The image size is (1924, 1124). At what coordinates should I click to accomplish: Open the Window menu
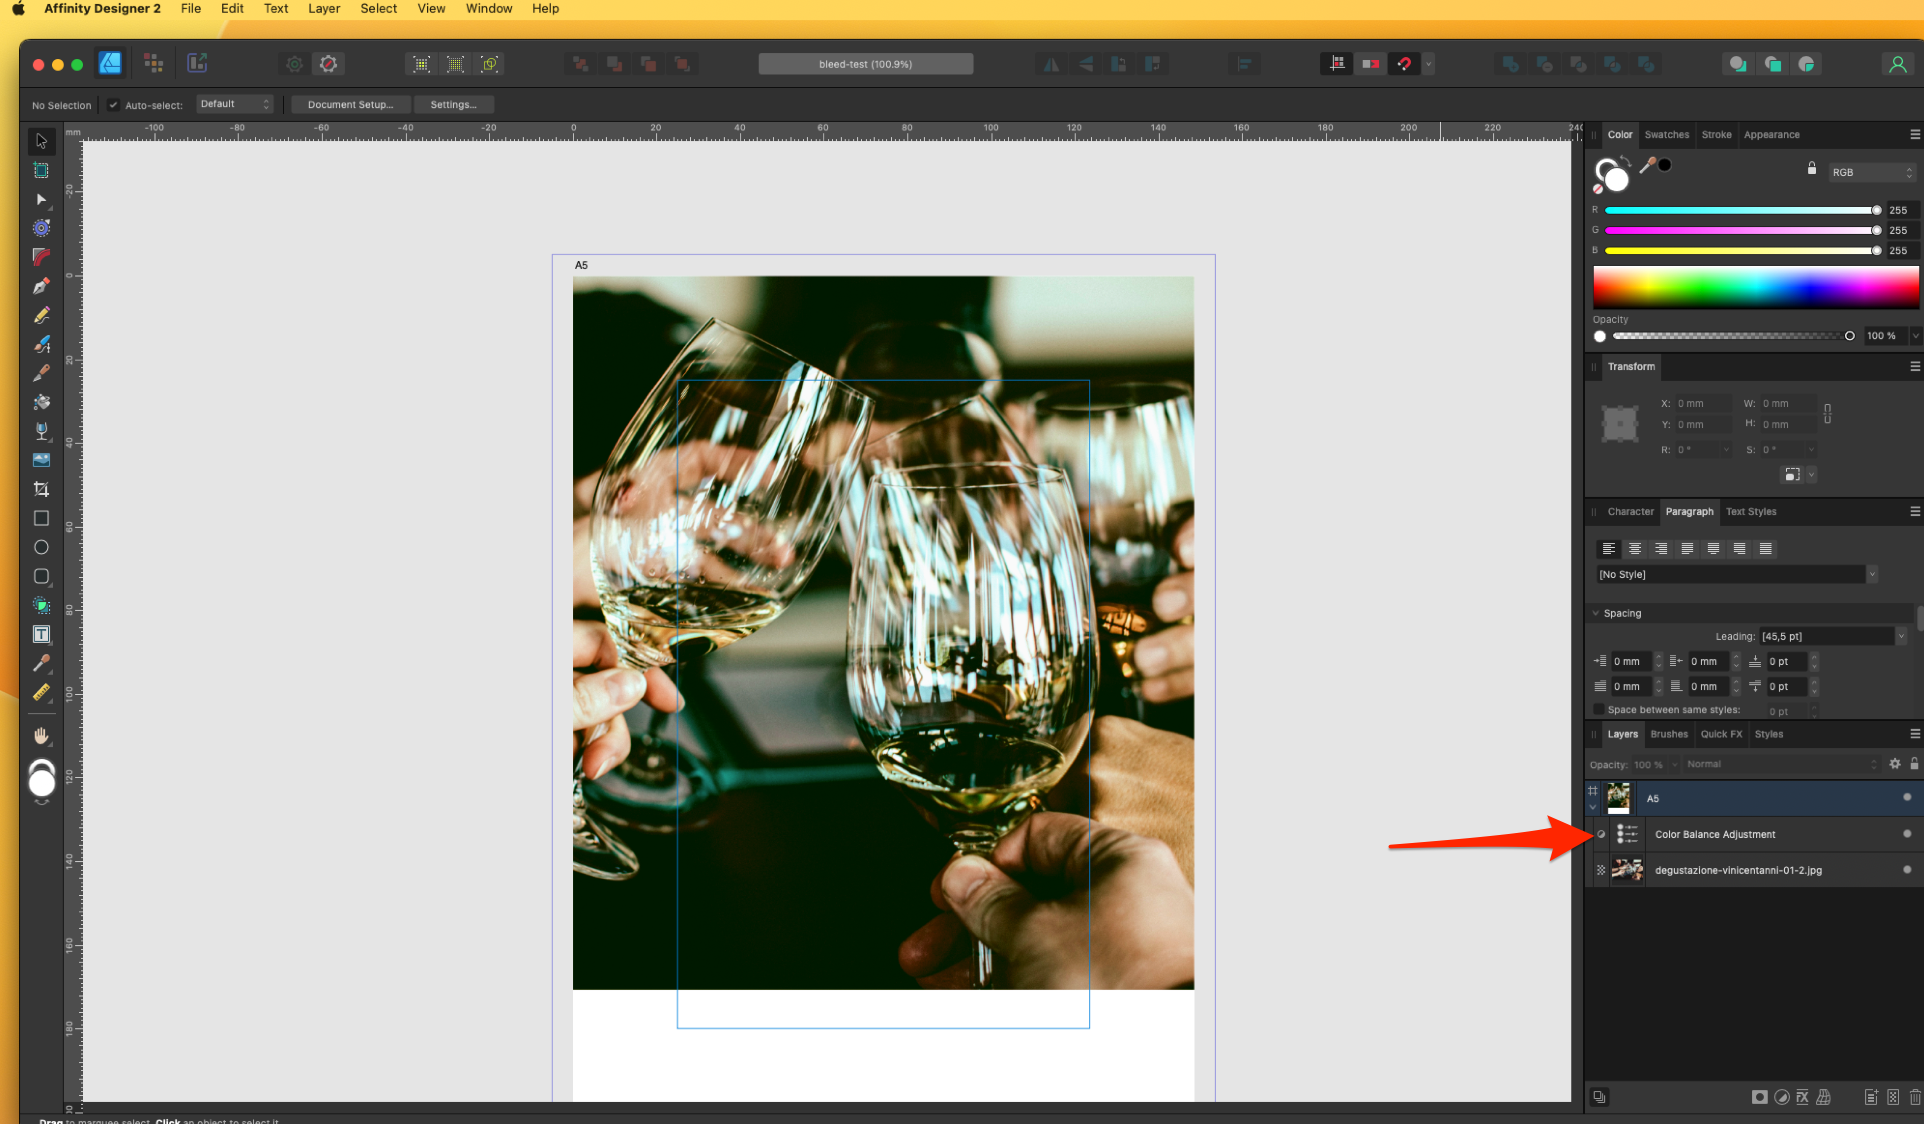click(x=489, y=8)
